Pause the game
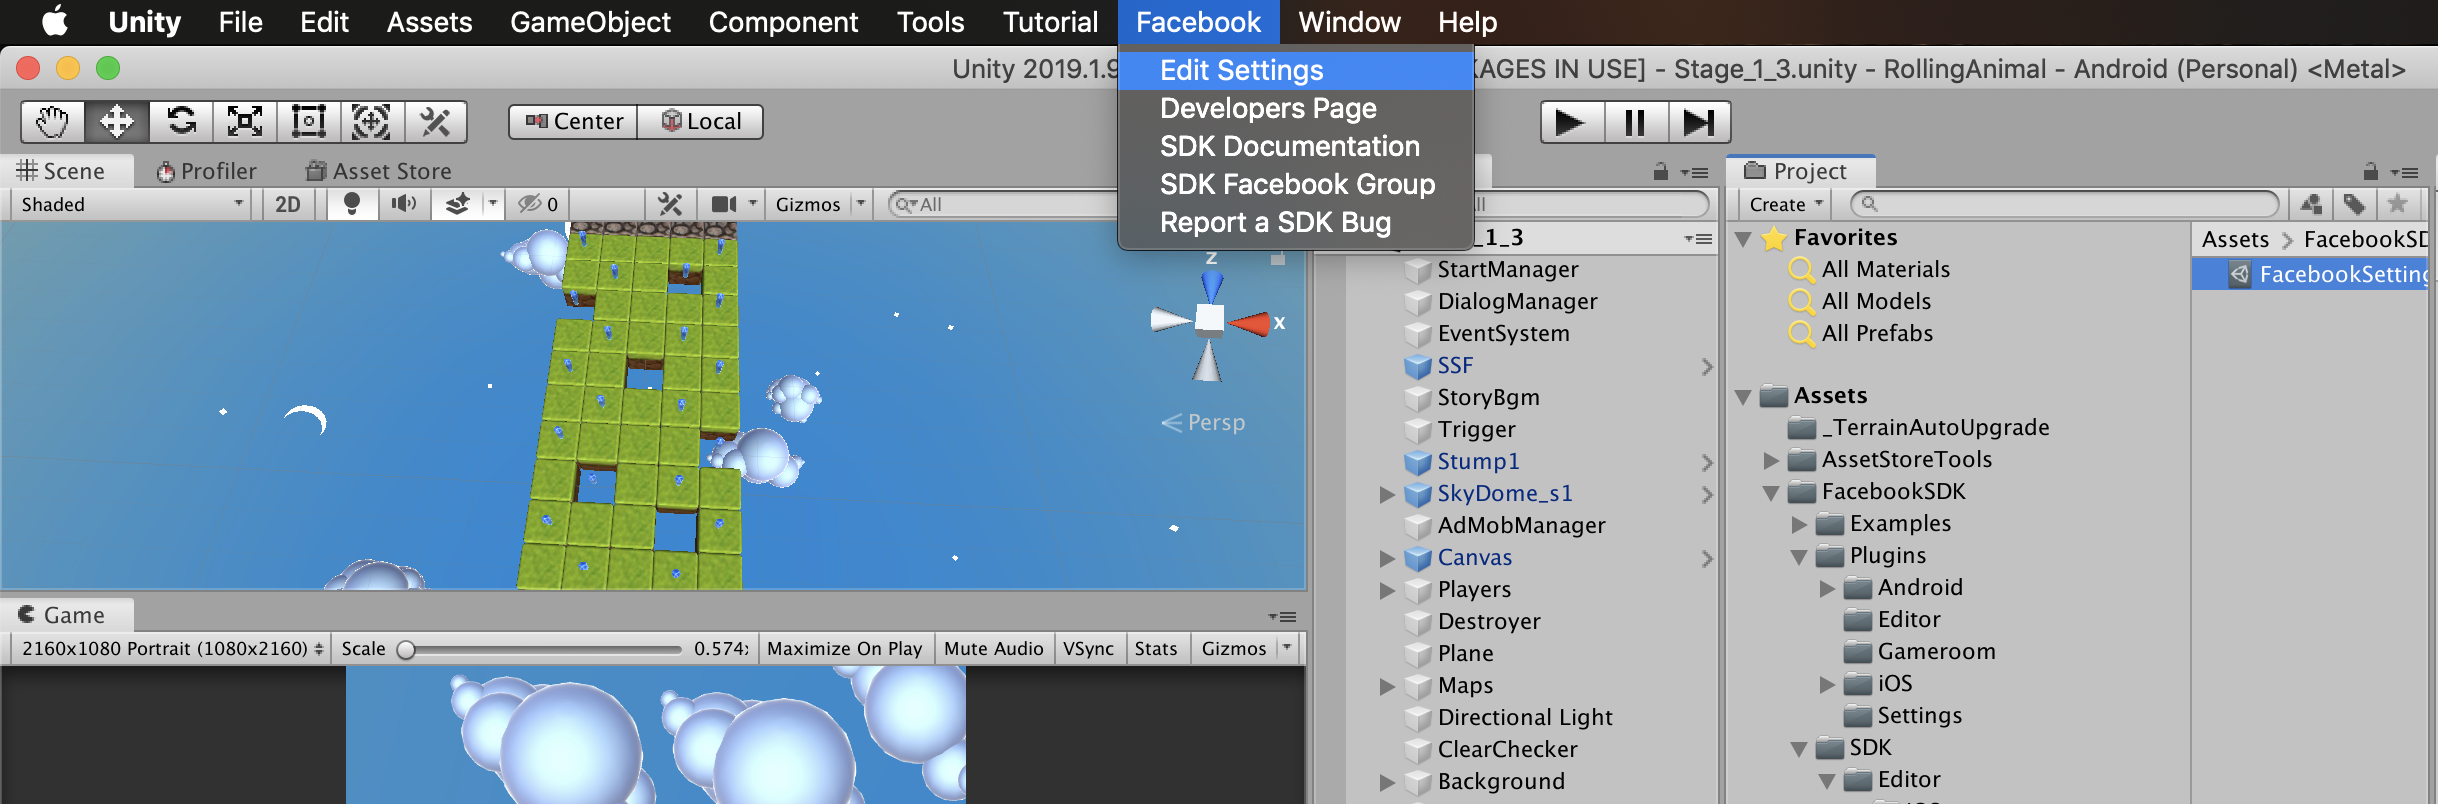Screen dimensions: 2438x804 tap(1636, 122)
